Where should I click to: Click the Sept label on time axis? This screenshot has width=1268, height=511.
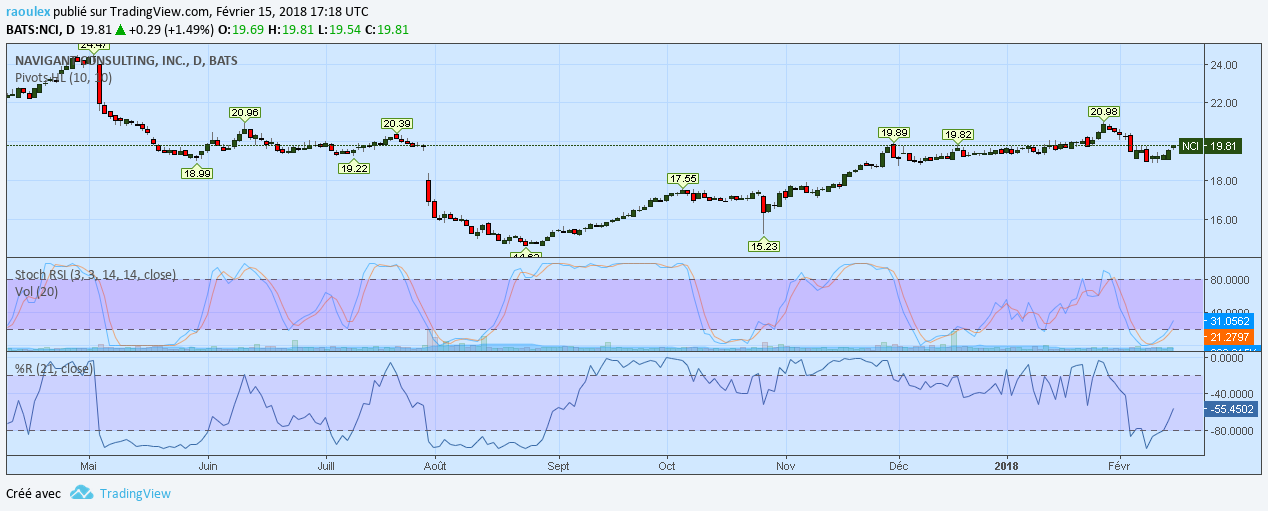click(559, 466)
